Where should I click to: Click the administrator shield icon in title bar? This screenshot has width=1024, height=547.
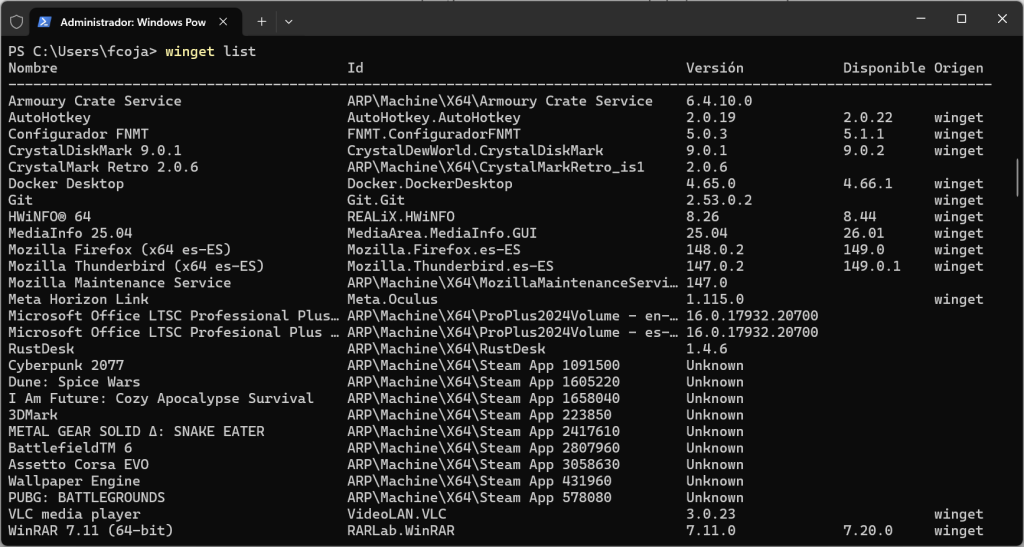16,20
